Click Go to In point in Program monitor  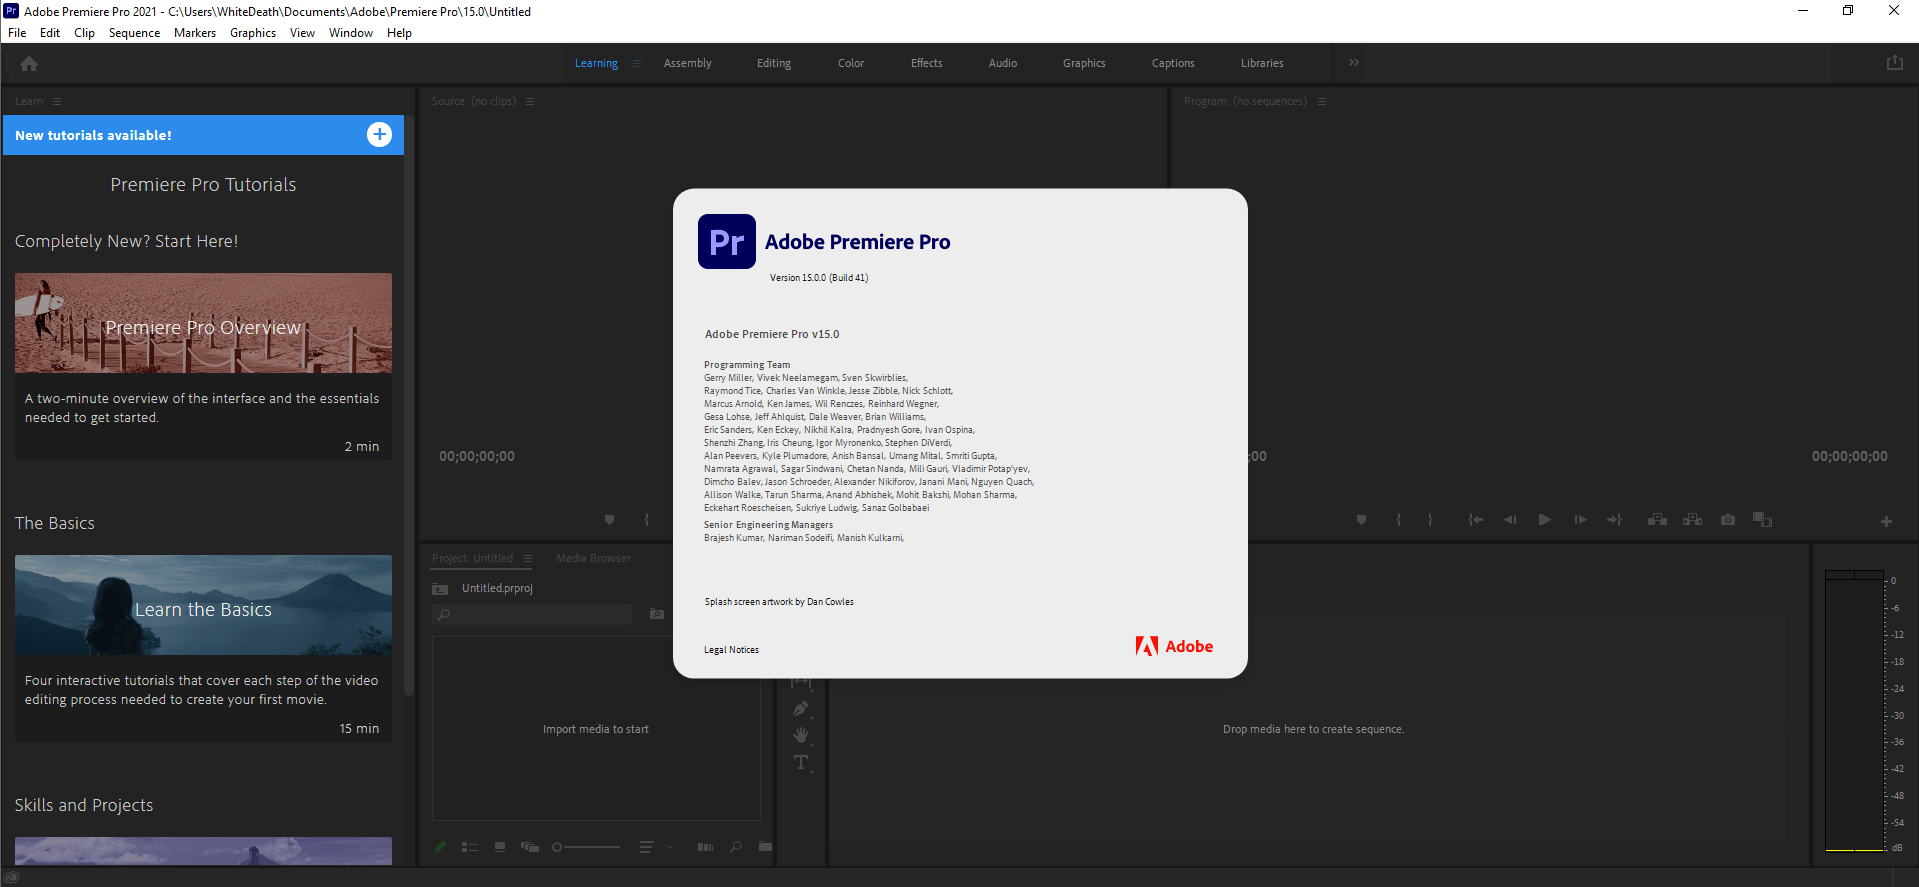pos(1475,520)
